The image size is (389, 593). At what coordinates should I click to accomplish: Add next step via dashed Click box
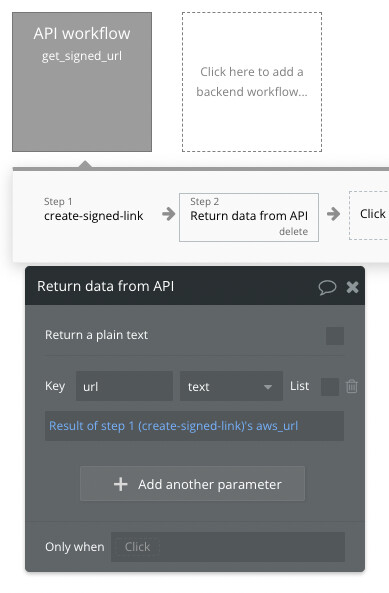click(369, 216)
